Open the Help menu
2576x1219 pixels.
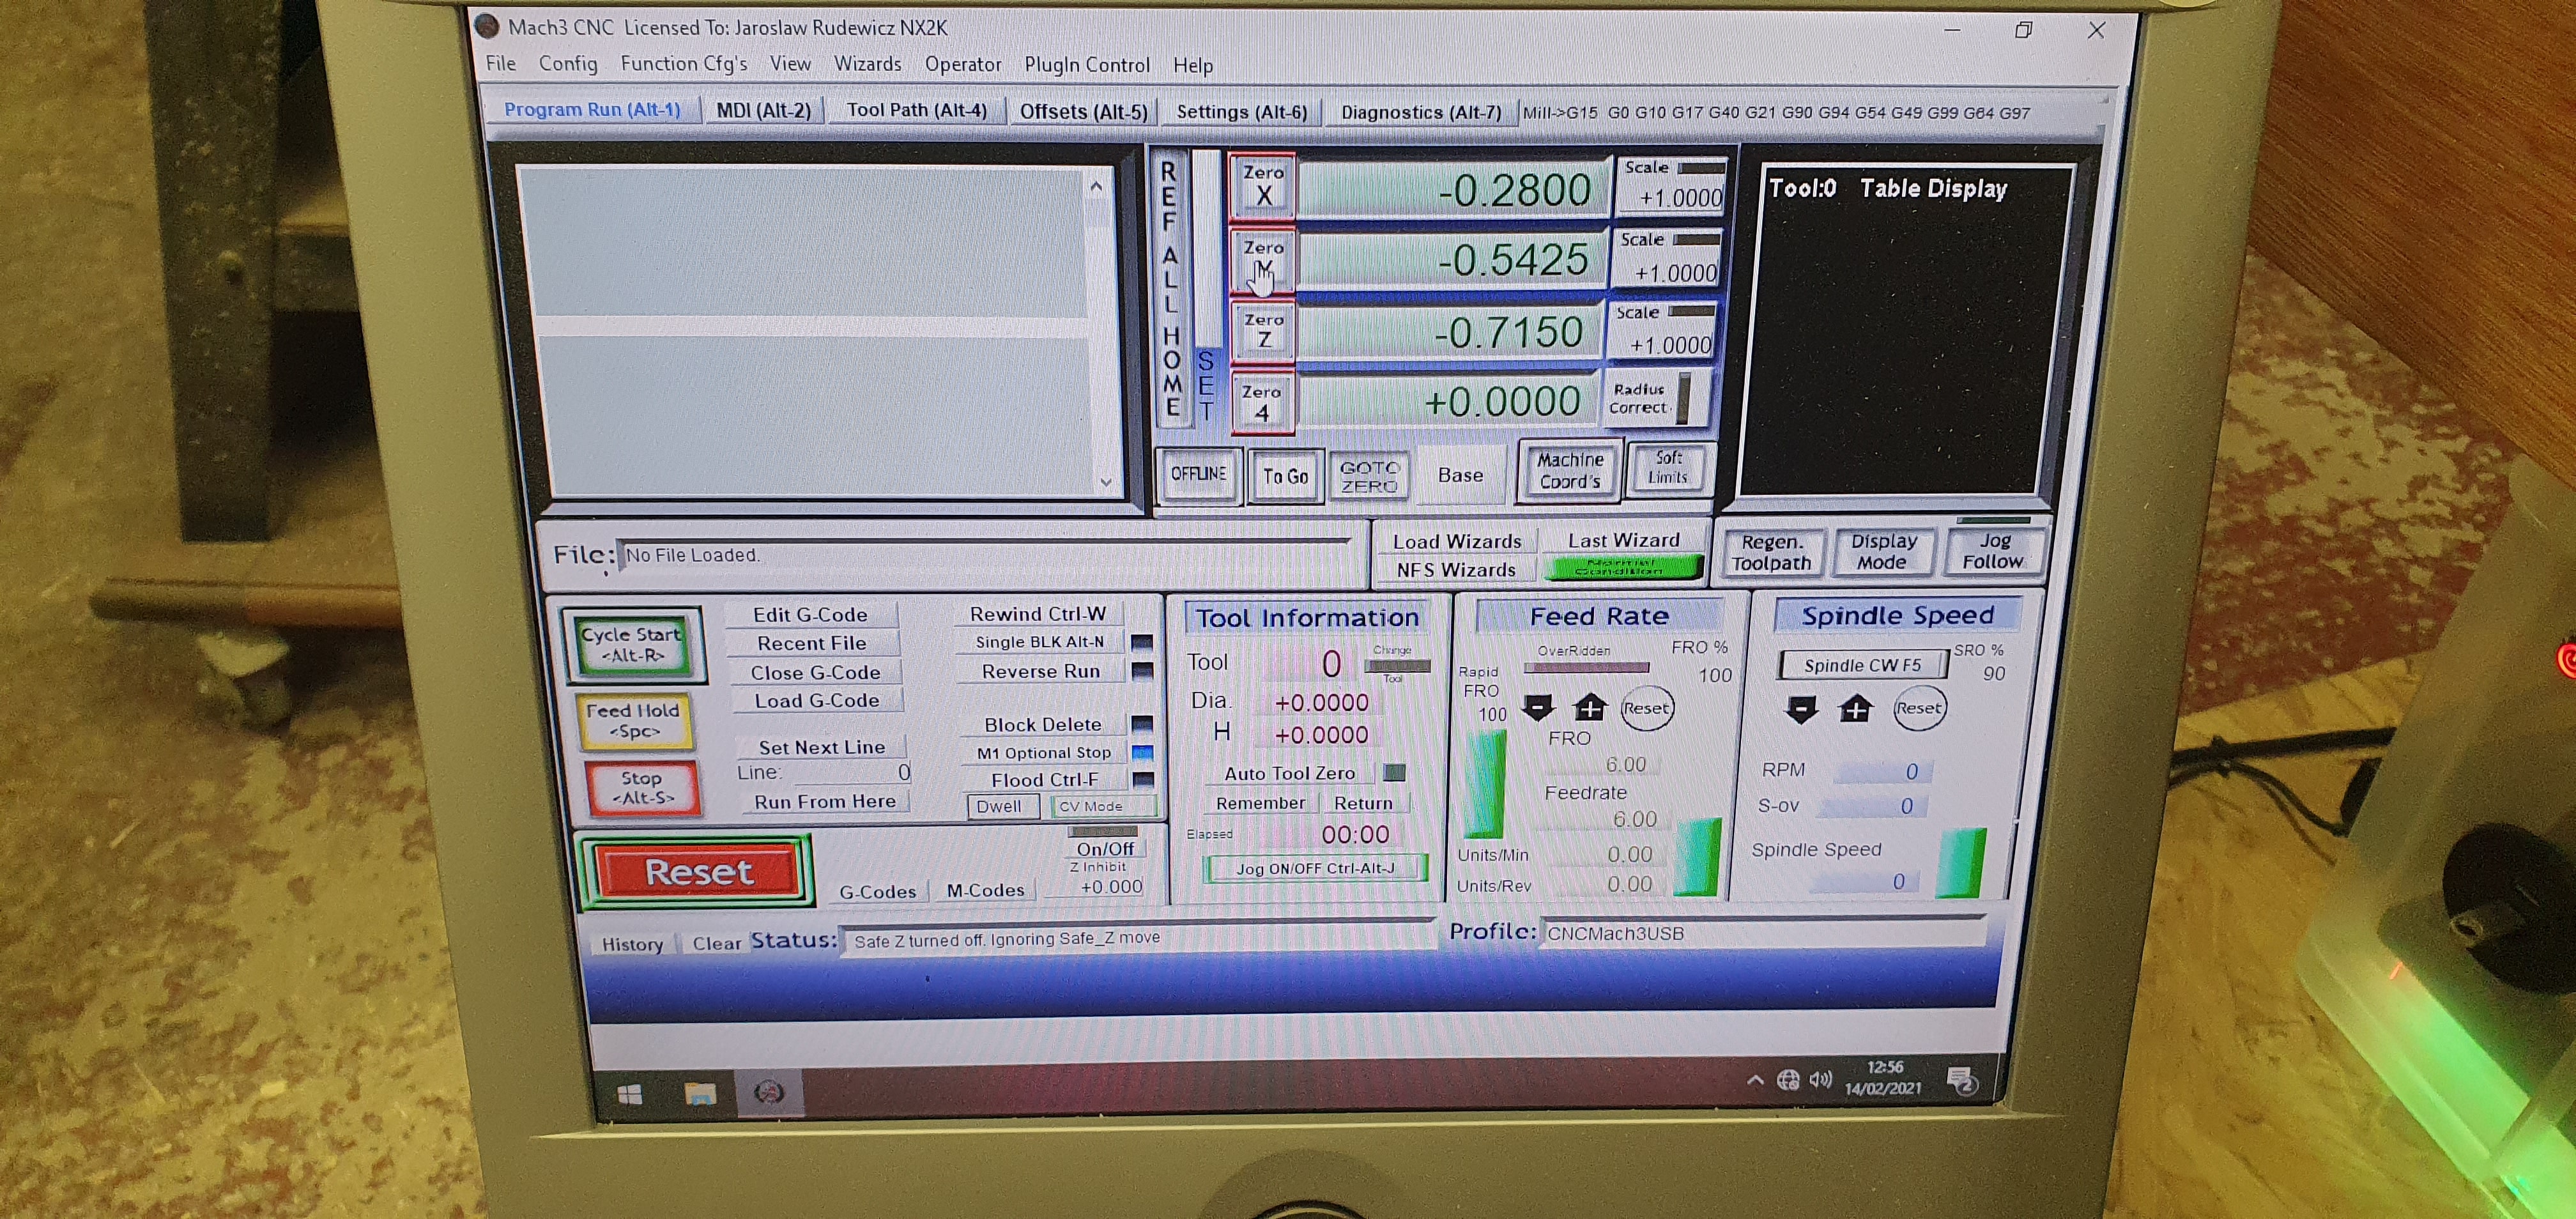1192,66
